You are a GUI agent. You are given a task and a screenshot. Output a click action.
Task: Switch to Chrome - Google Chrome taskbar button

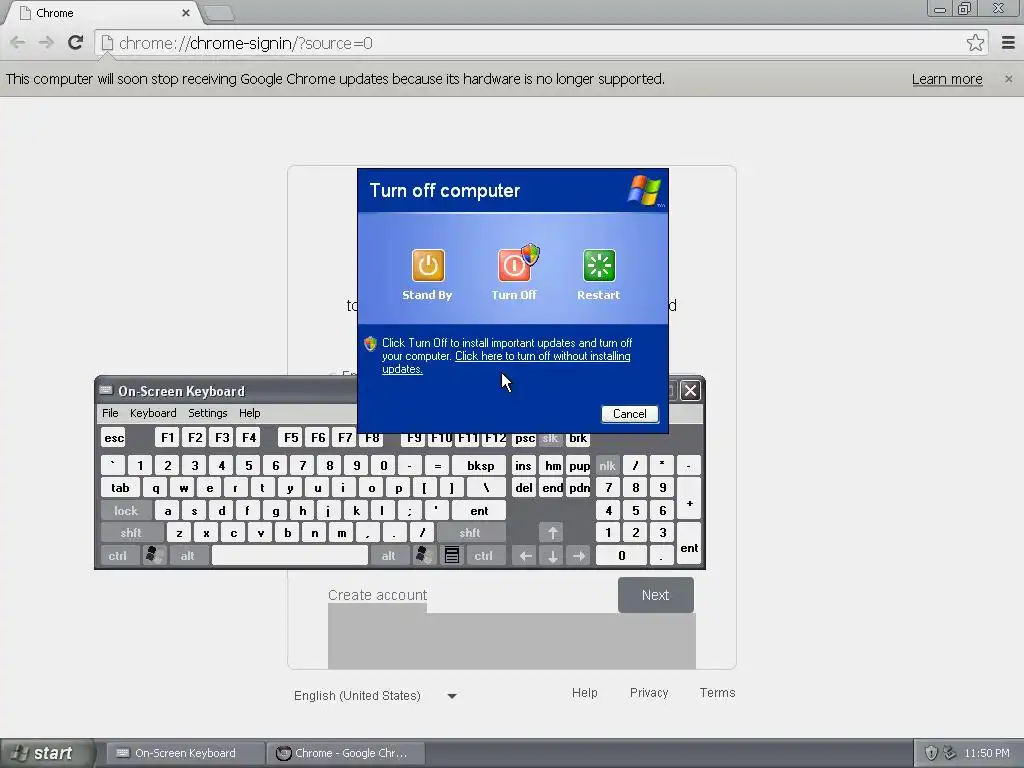(x=346, y=753)
